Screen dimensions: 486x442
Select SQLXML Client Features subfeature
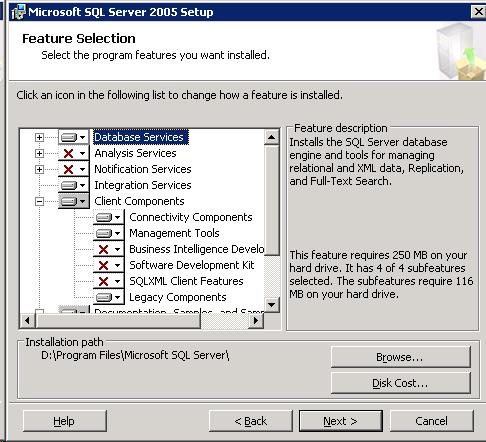click(186, 281)
